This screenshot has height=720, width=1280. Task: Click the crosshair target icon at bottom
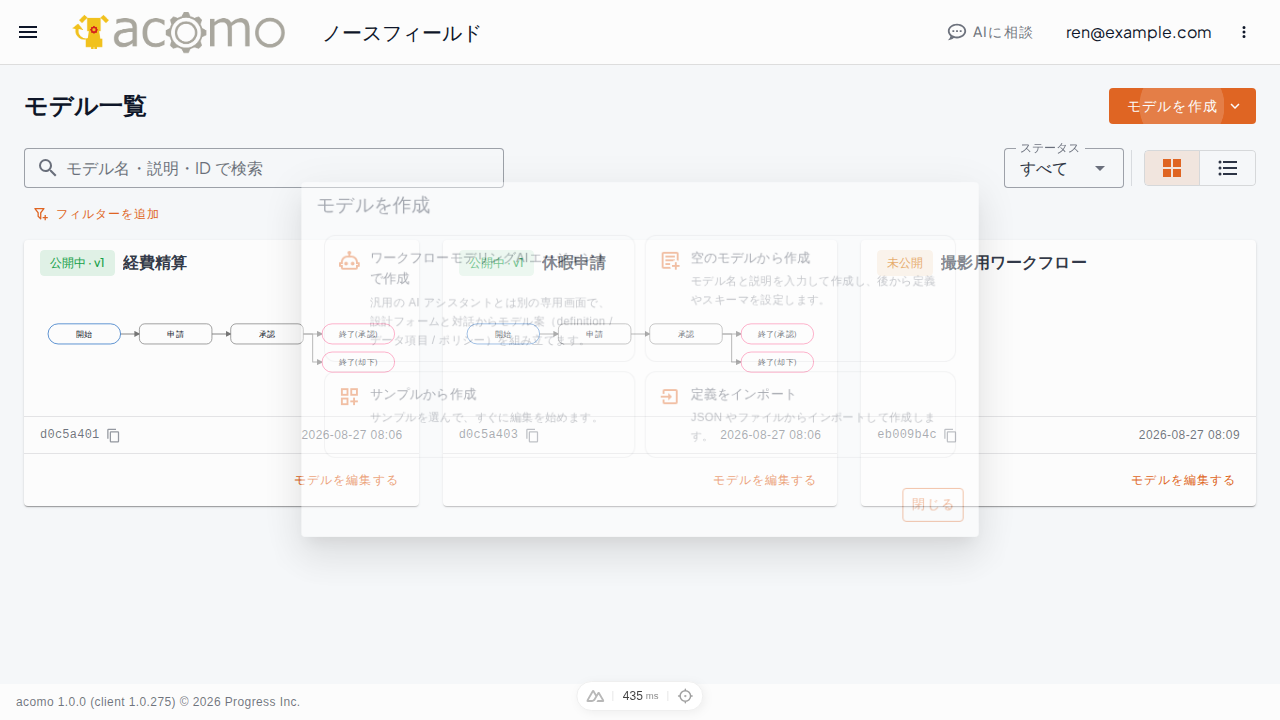pyautogui.click(x=685, y=696)
